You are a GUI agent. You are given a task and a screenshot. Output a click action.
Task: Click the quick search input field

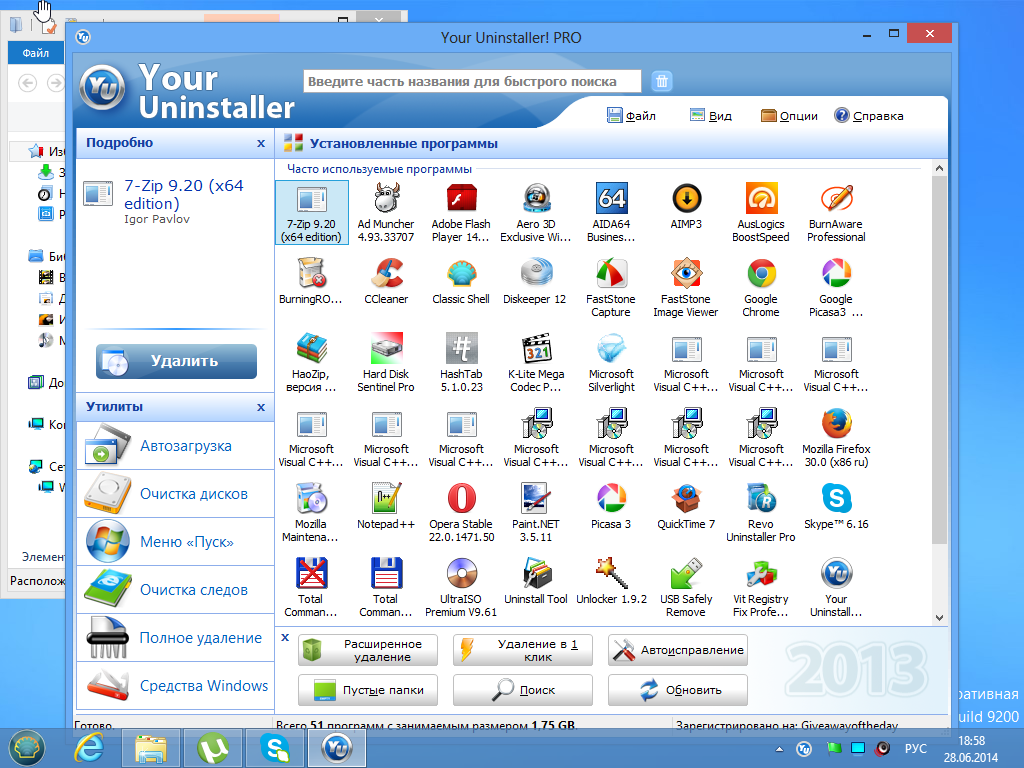[472, 82]
